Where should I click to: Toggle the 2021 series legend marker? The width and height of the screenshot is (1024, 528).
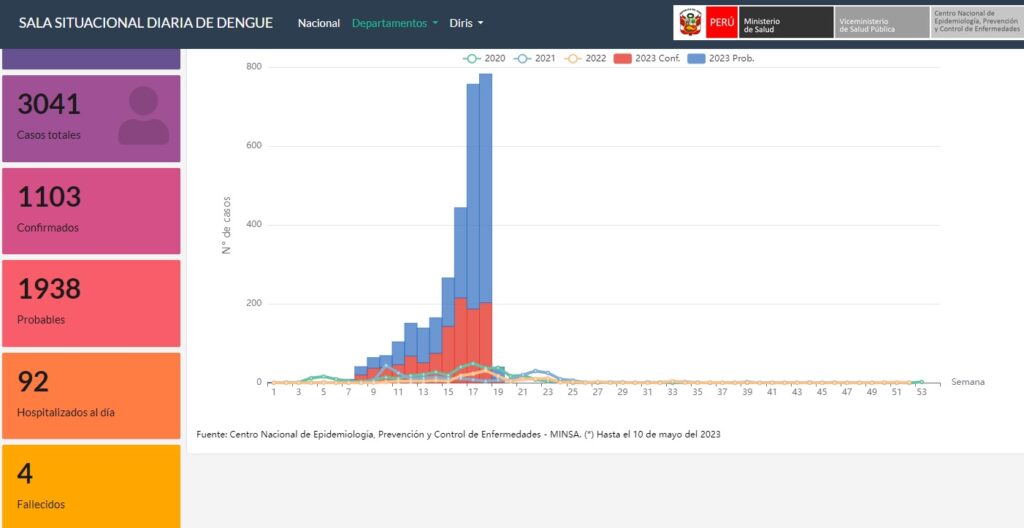(x=521, y=58)
